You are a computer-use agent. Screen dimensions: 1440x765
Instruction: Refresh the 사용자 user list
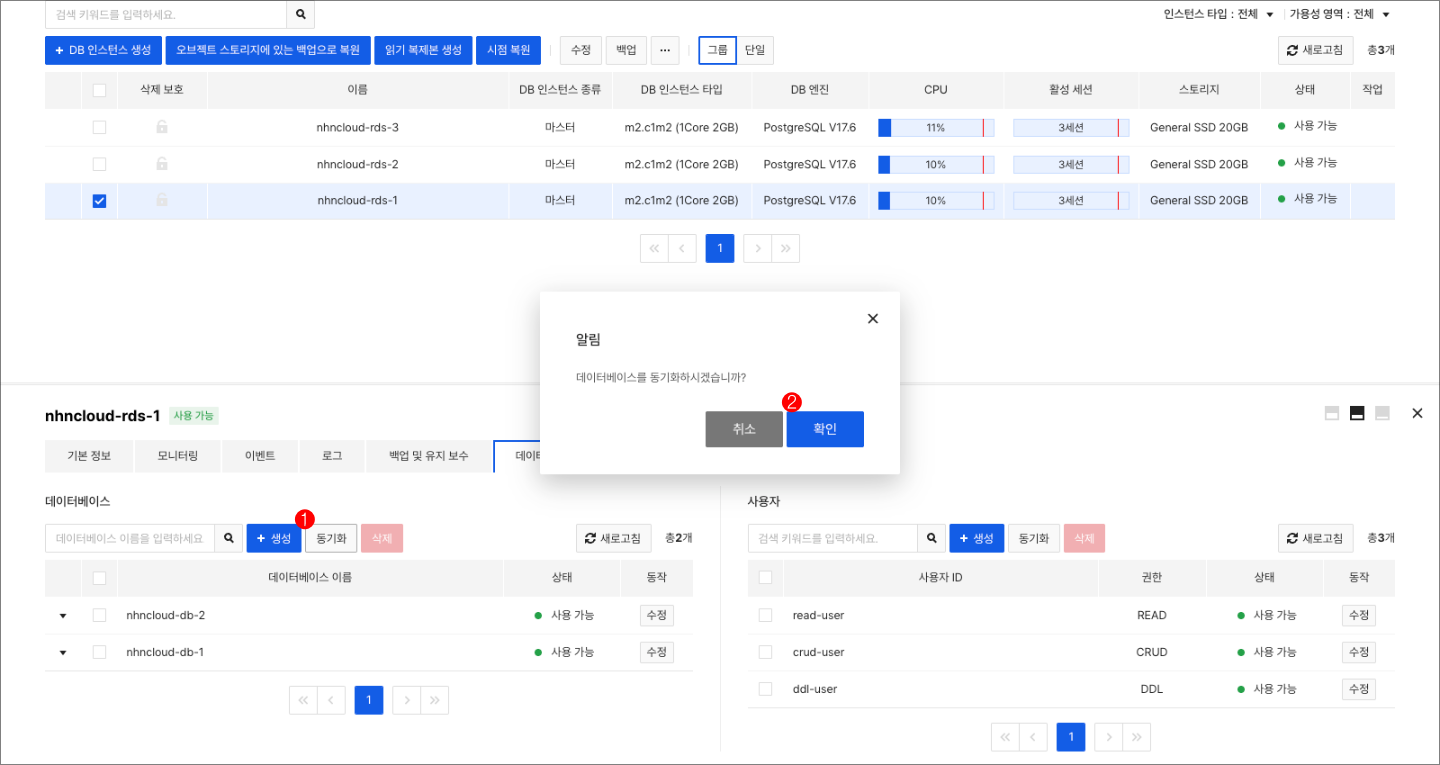click(1316, 537)
